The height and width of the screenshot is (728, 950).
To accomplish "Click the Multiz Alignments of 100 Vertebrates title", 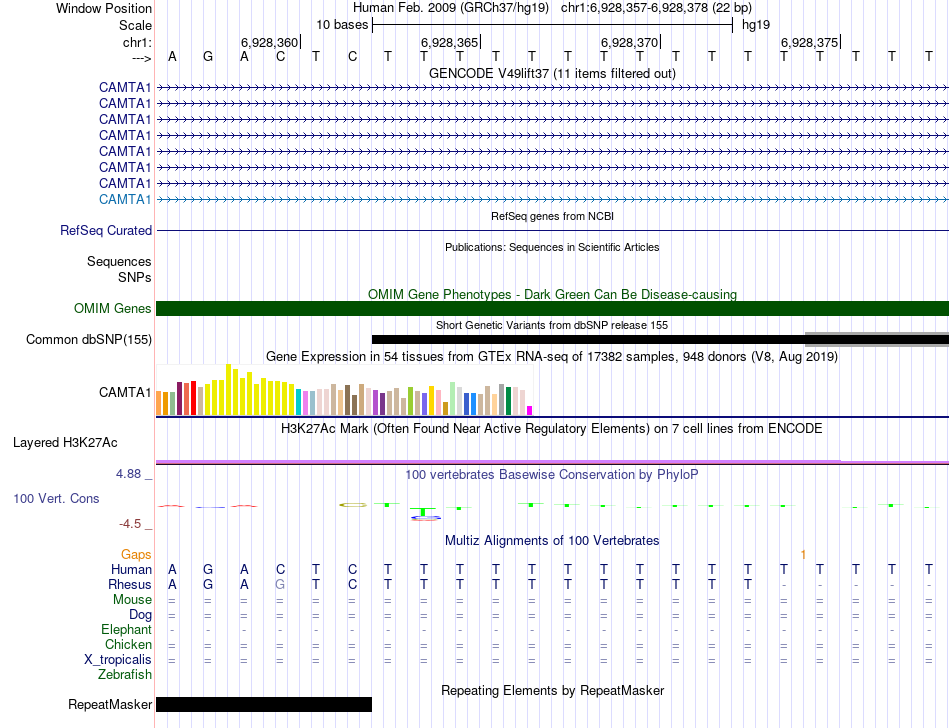I will 552,540.
